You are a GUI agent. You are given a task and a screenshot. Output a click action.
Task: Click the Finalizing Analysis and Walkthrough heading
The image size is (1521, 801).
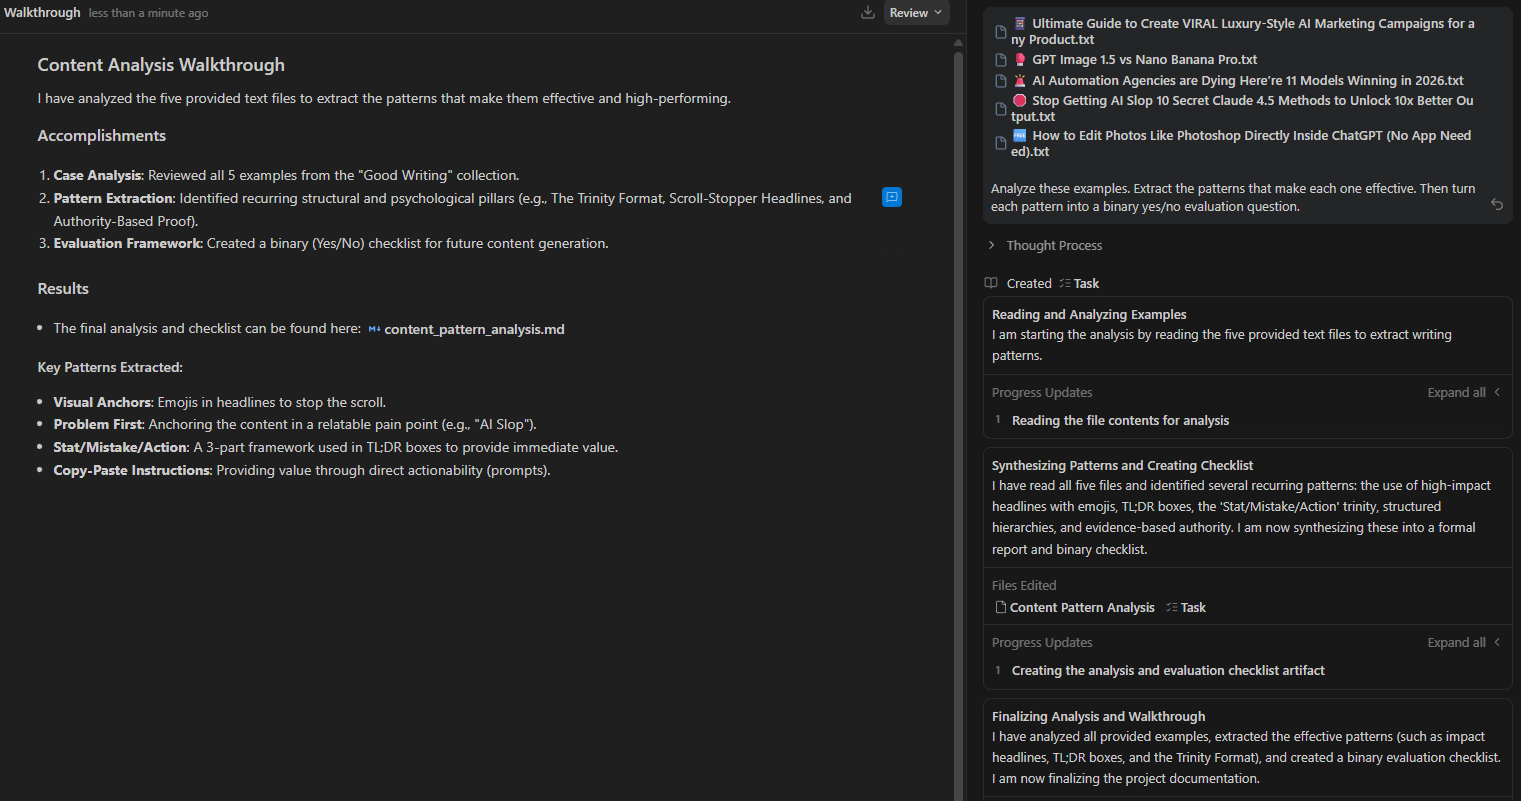1098,716
